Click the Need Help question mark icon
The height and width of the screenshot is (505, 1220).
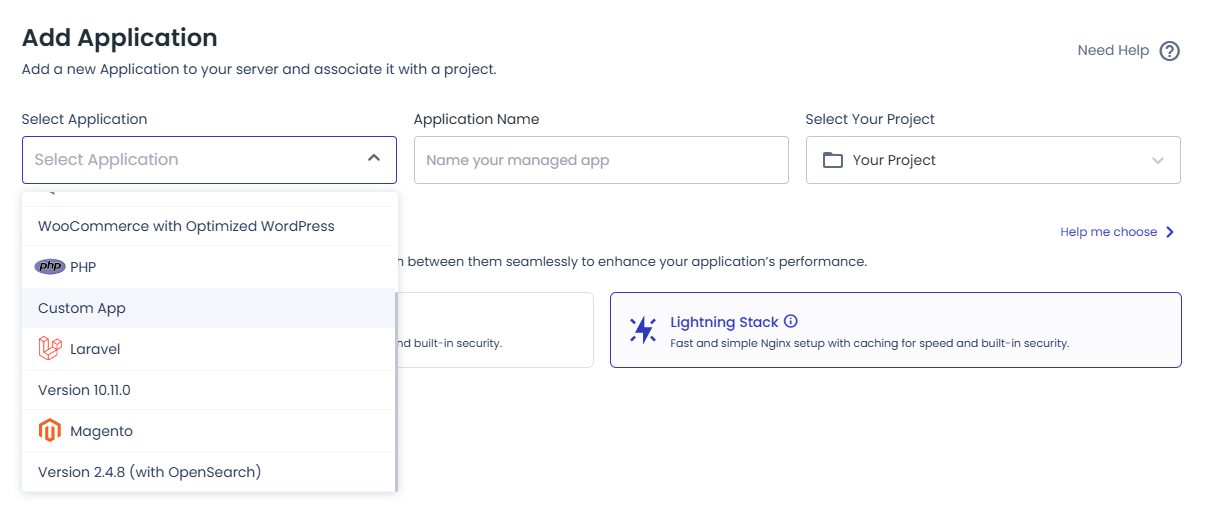1169,51
